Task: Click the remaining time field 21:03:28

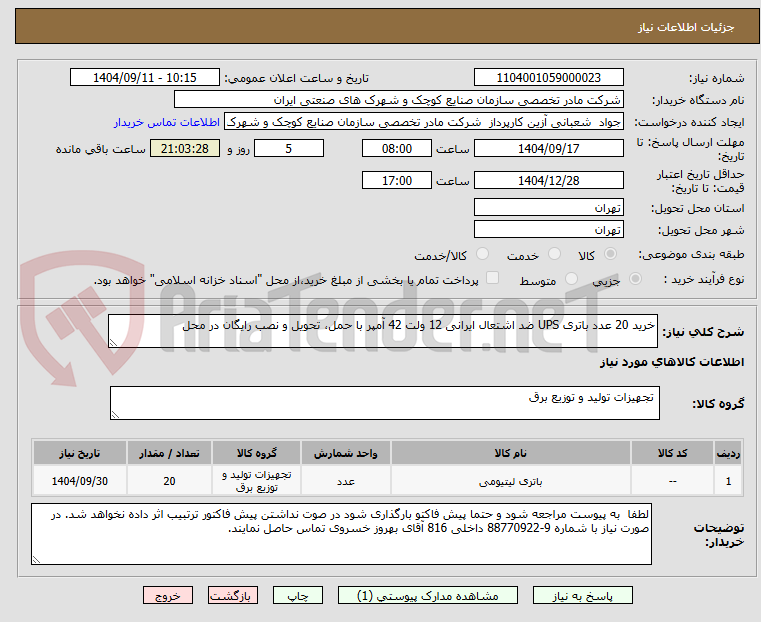Action: pos(185,148)
